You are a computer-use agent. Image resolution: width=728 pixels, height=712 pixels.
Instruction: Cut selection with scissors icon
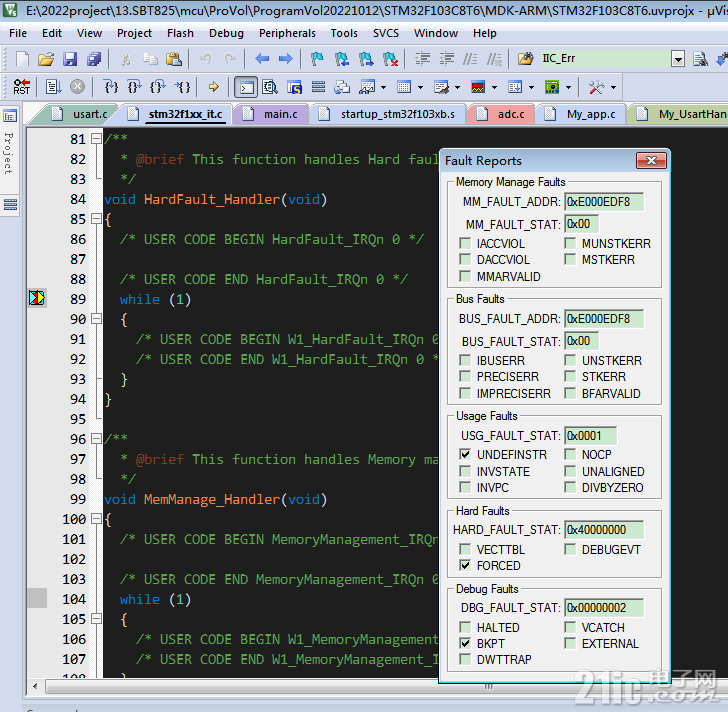point(125,59)
